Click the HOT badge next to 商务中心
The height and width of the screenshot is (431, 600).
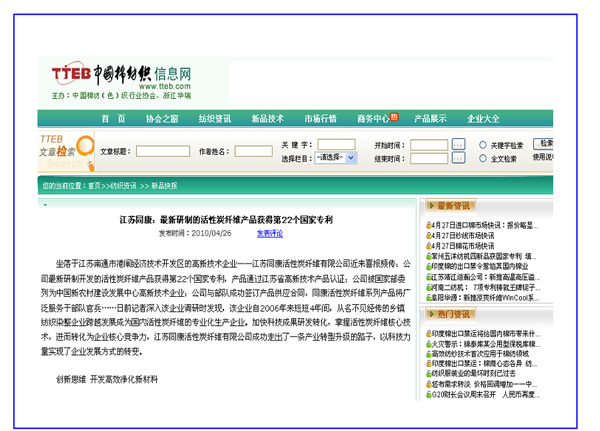point(395,116)
